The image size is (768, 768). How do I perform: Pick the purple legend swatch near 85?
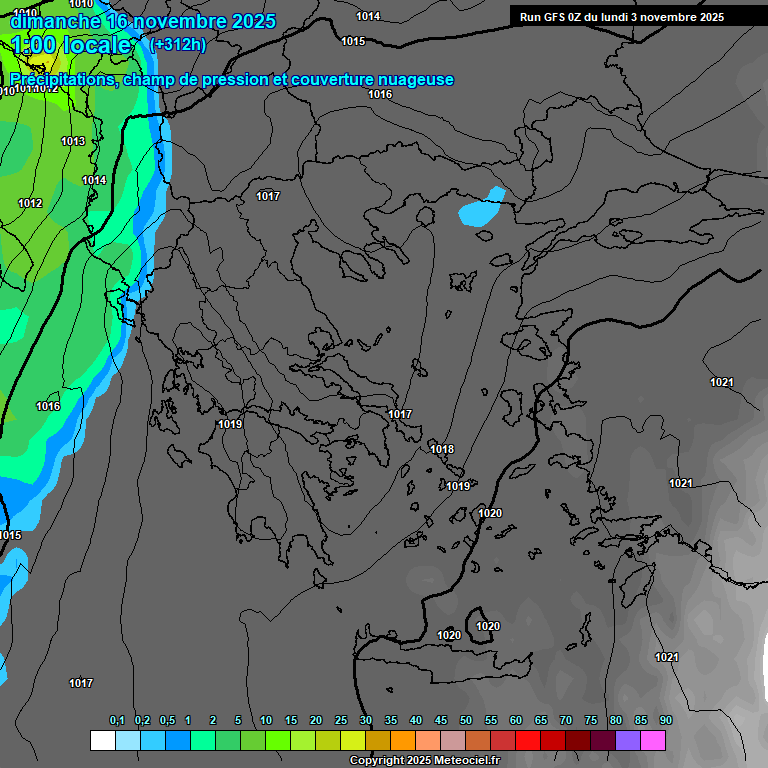(x=628, y=740)
